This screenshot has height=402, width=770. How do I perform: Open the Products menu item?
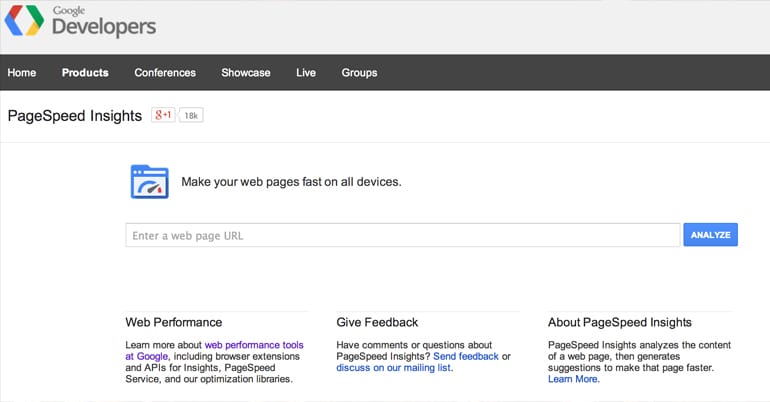pyautogui.click(x=85, y=73)
